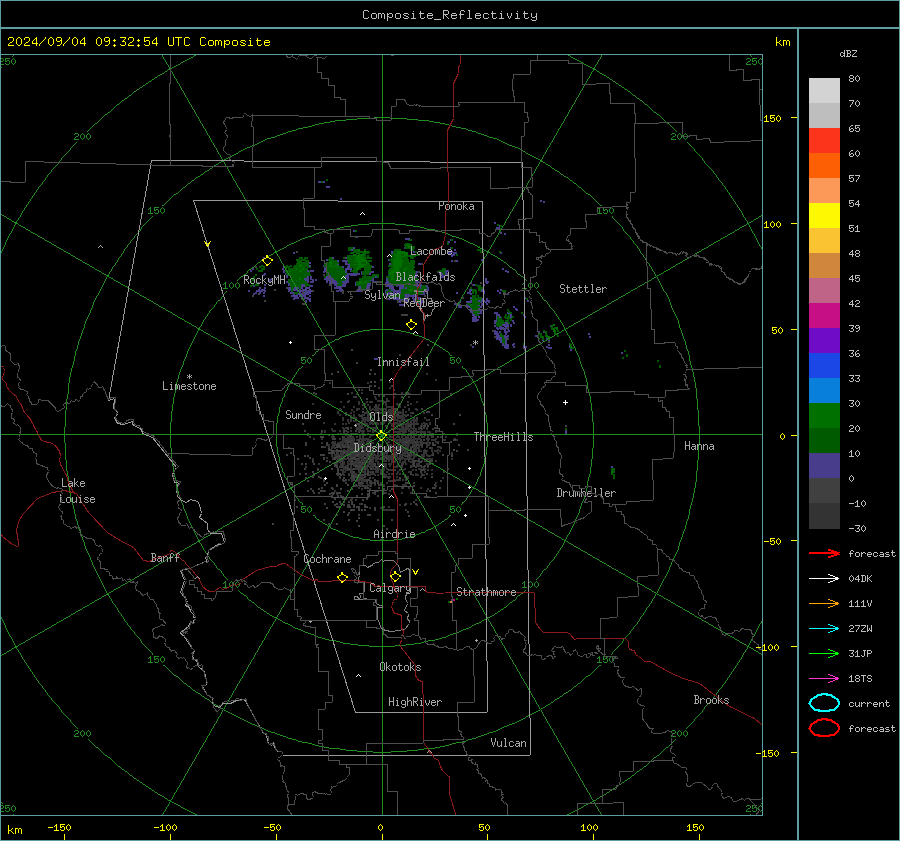
Task: Pick the magenta 42-39 dBZ color swatch
Action: (824, 315)
